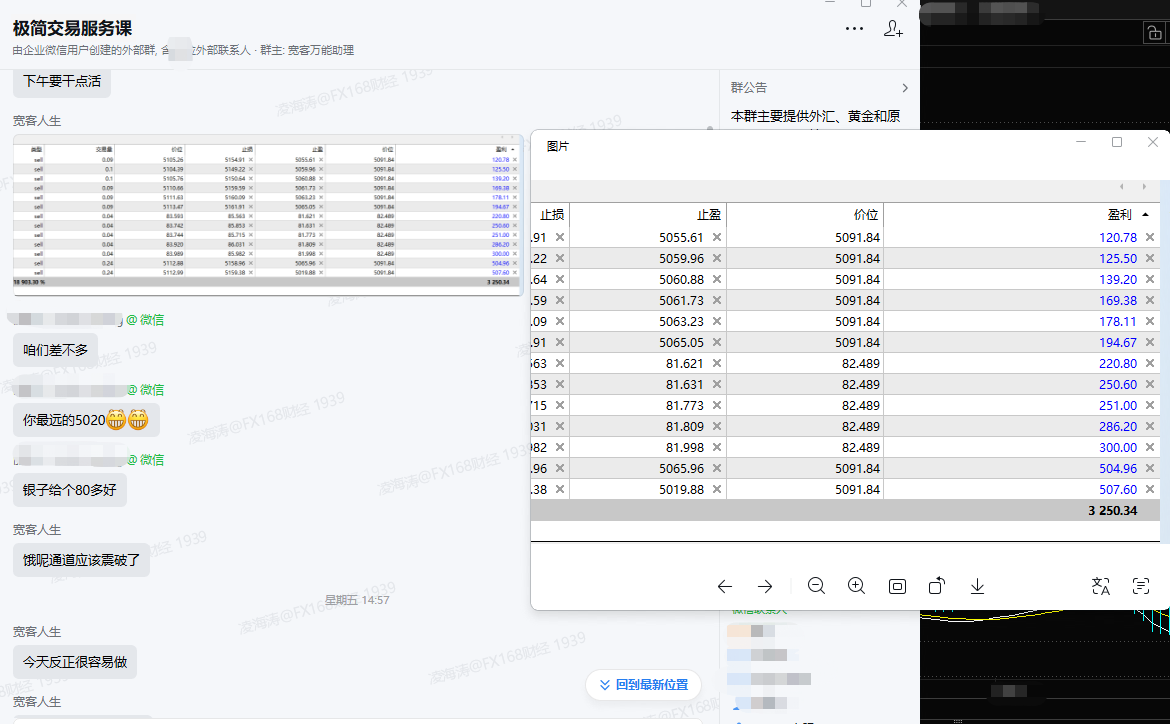Click the add member icon in chat header
1170x724 pixels.
click(x=893, y=29)
